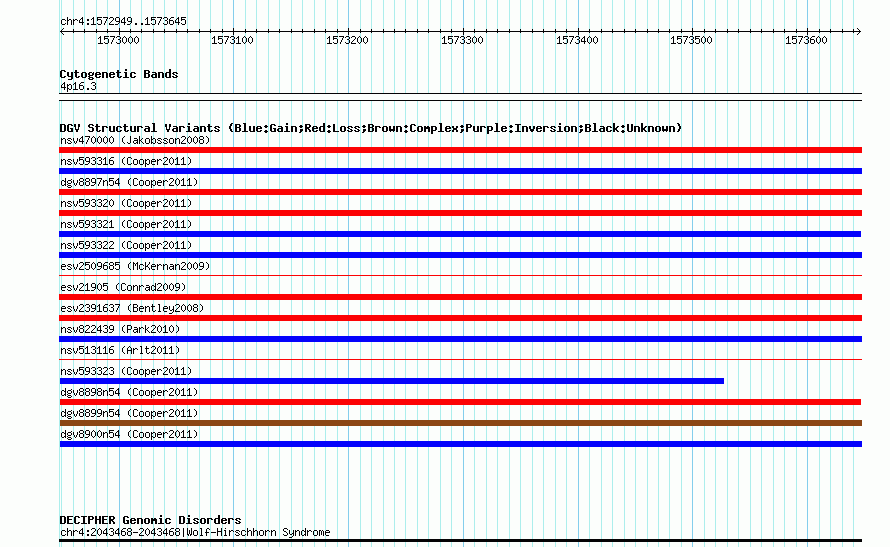Screen dimensions: 890x547
Task: Click the dgv8897n54 (Cooper2011) red bar
Action: [x=460, y=192]
